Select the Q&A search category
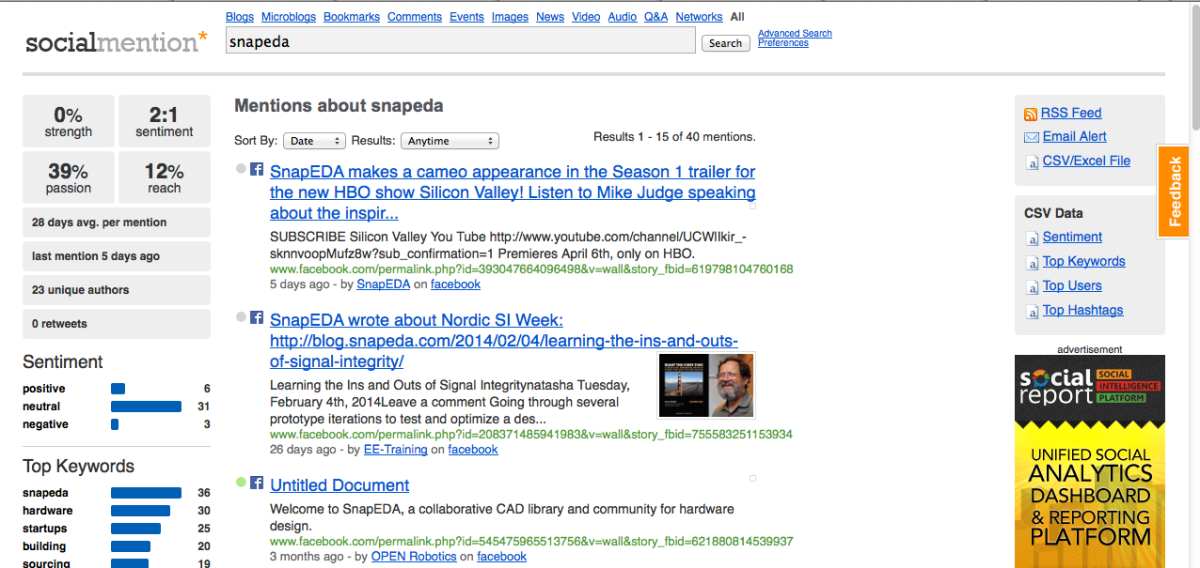 (656, 17)
